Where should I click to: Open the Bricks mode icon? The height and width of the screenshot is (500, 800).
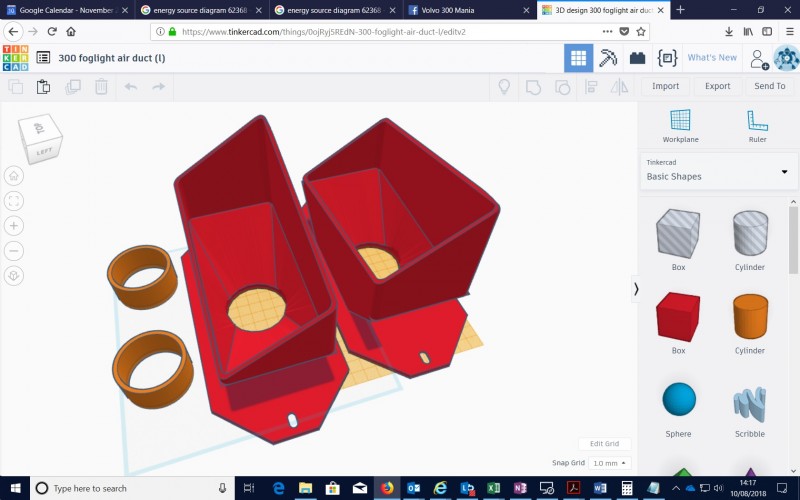[x=637, y=58]
